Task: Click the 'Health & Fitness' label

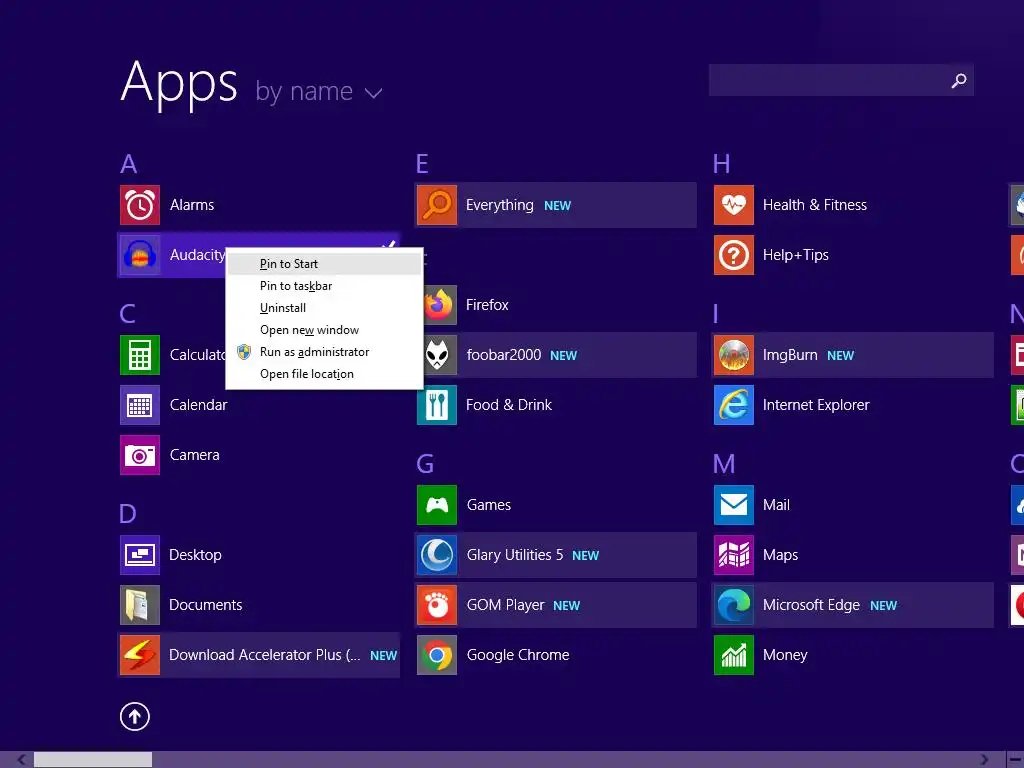Action: [815, 205]
